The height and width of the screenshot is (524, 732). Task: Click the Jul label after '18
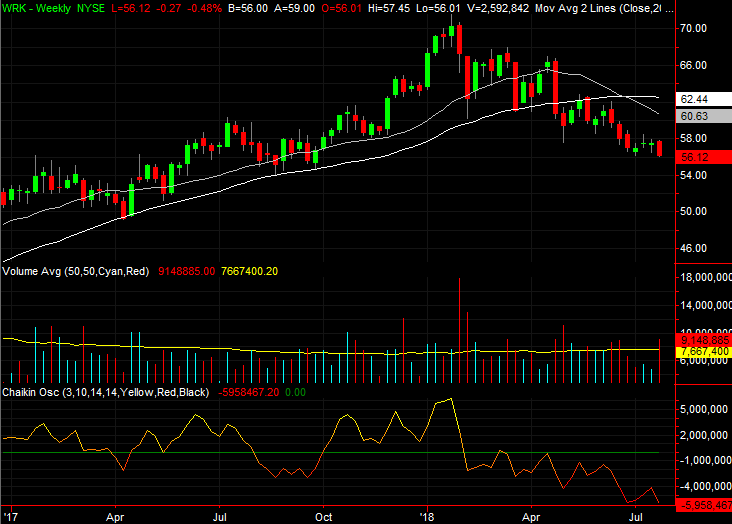click(x=635, y=517)
